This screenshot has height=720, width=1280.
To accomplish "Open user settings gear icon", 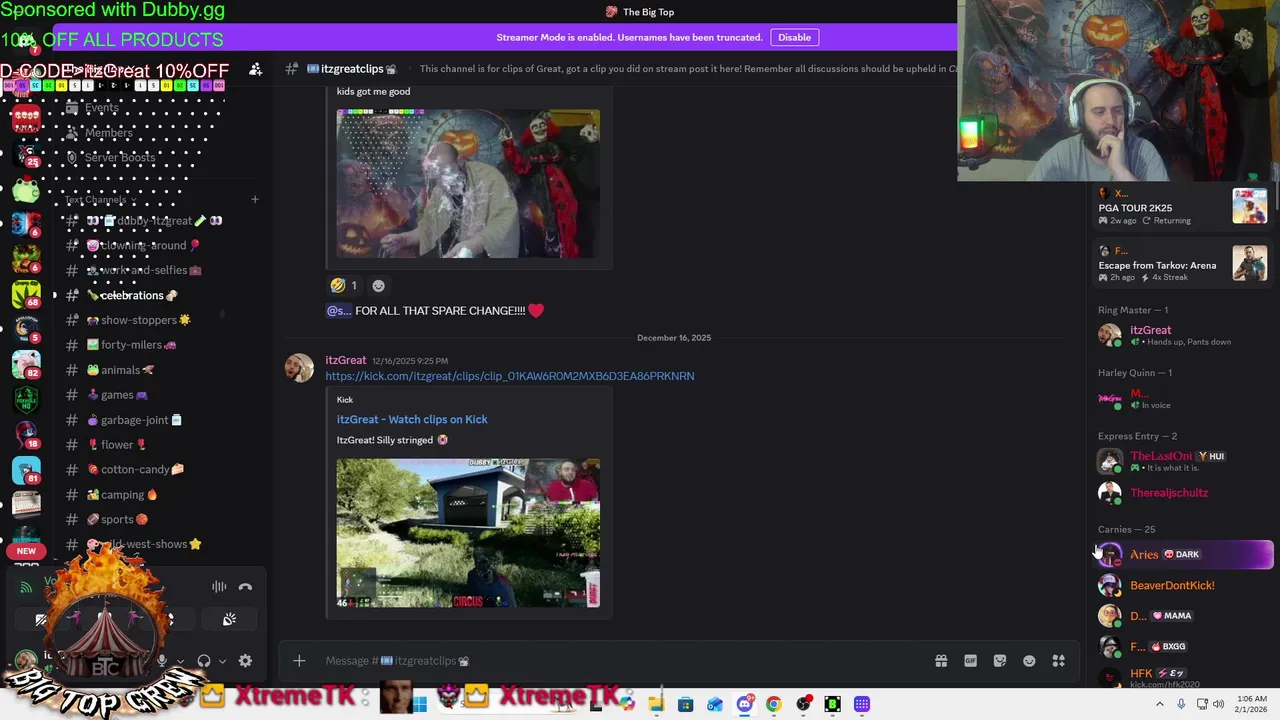I will pyautogui.click(x=245, y=661).
